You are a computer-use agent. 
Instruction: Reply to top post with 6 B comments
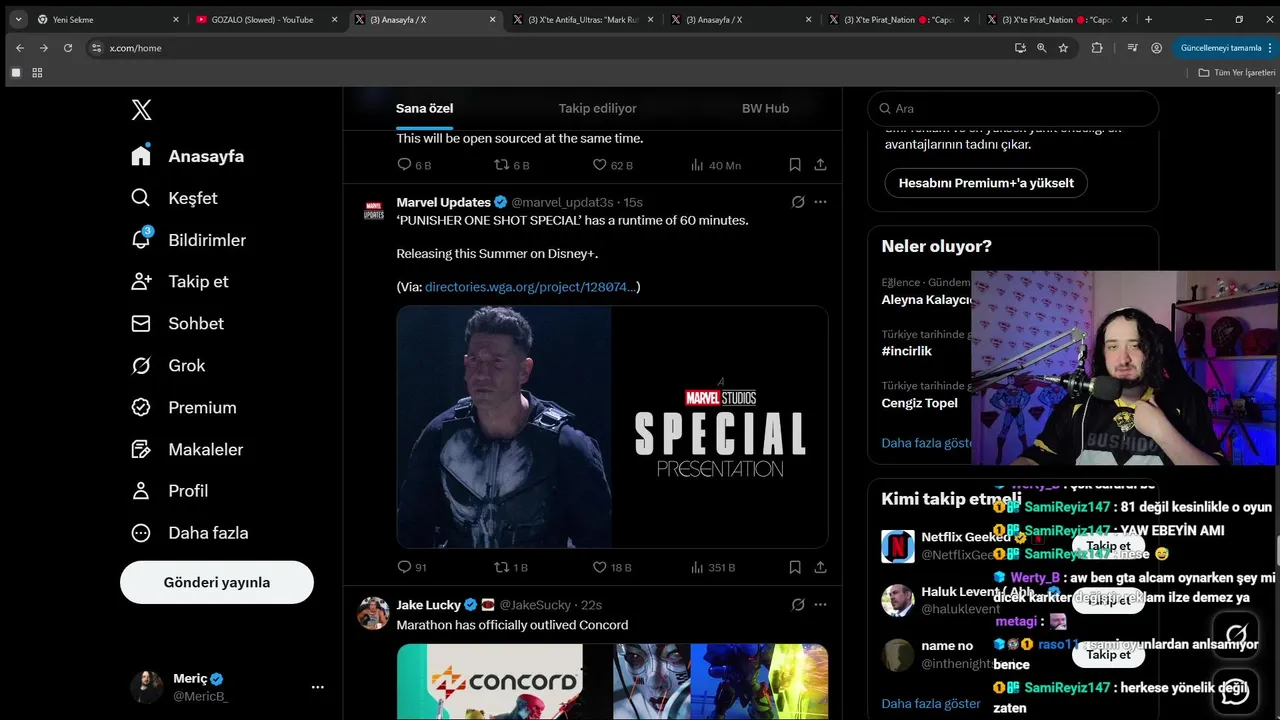[x=414, y=165]
